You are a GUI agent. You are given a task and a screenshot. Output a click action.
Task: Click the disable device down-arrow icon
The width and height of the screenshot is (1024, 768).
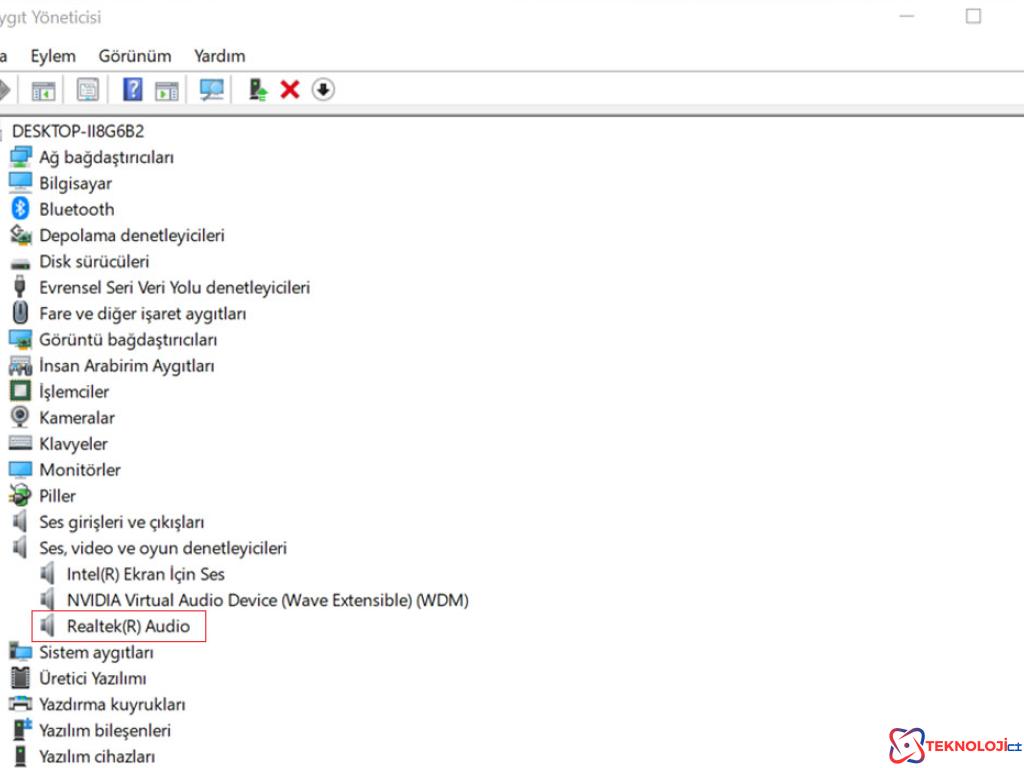[323, 90]
